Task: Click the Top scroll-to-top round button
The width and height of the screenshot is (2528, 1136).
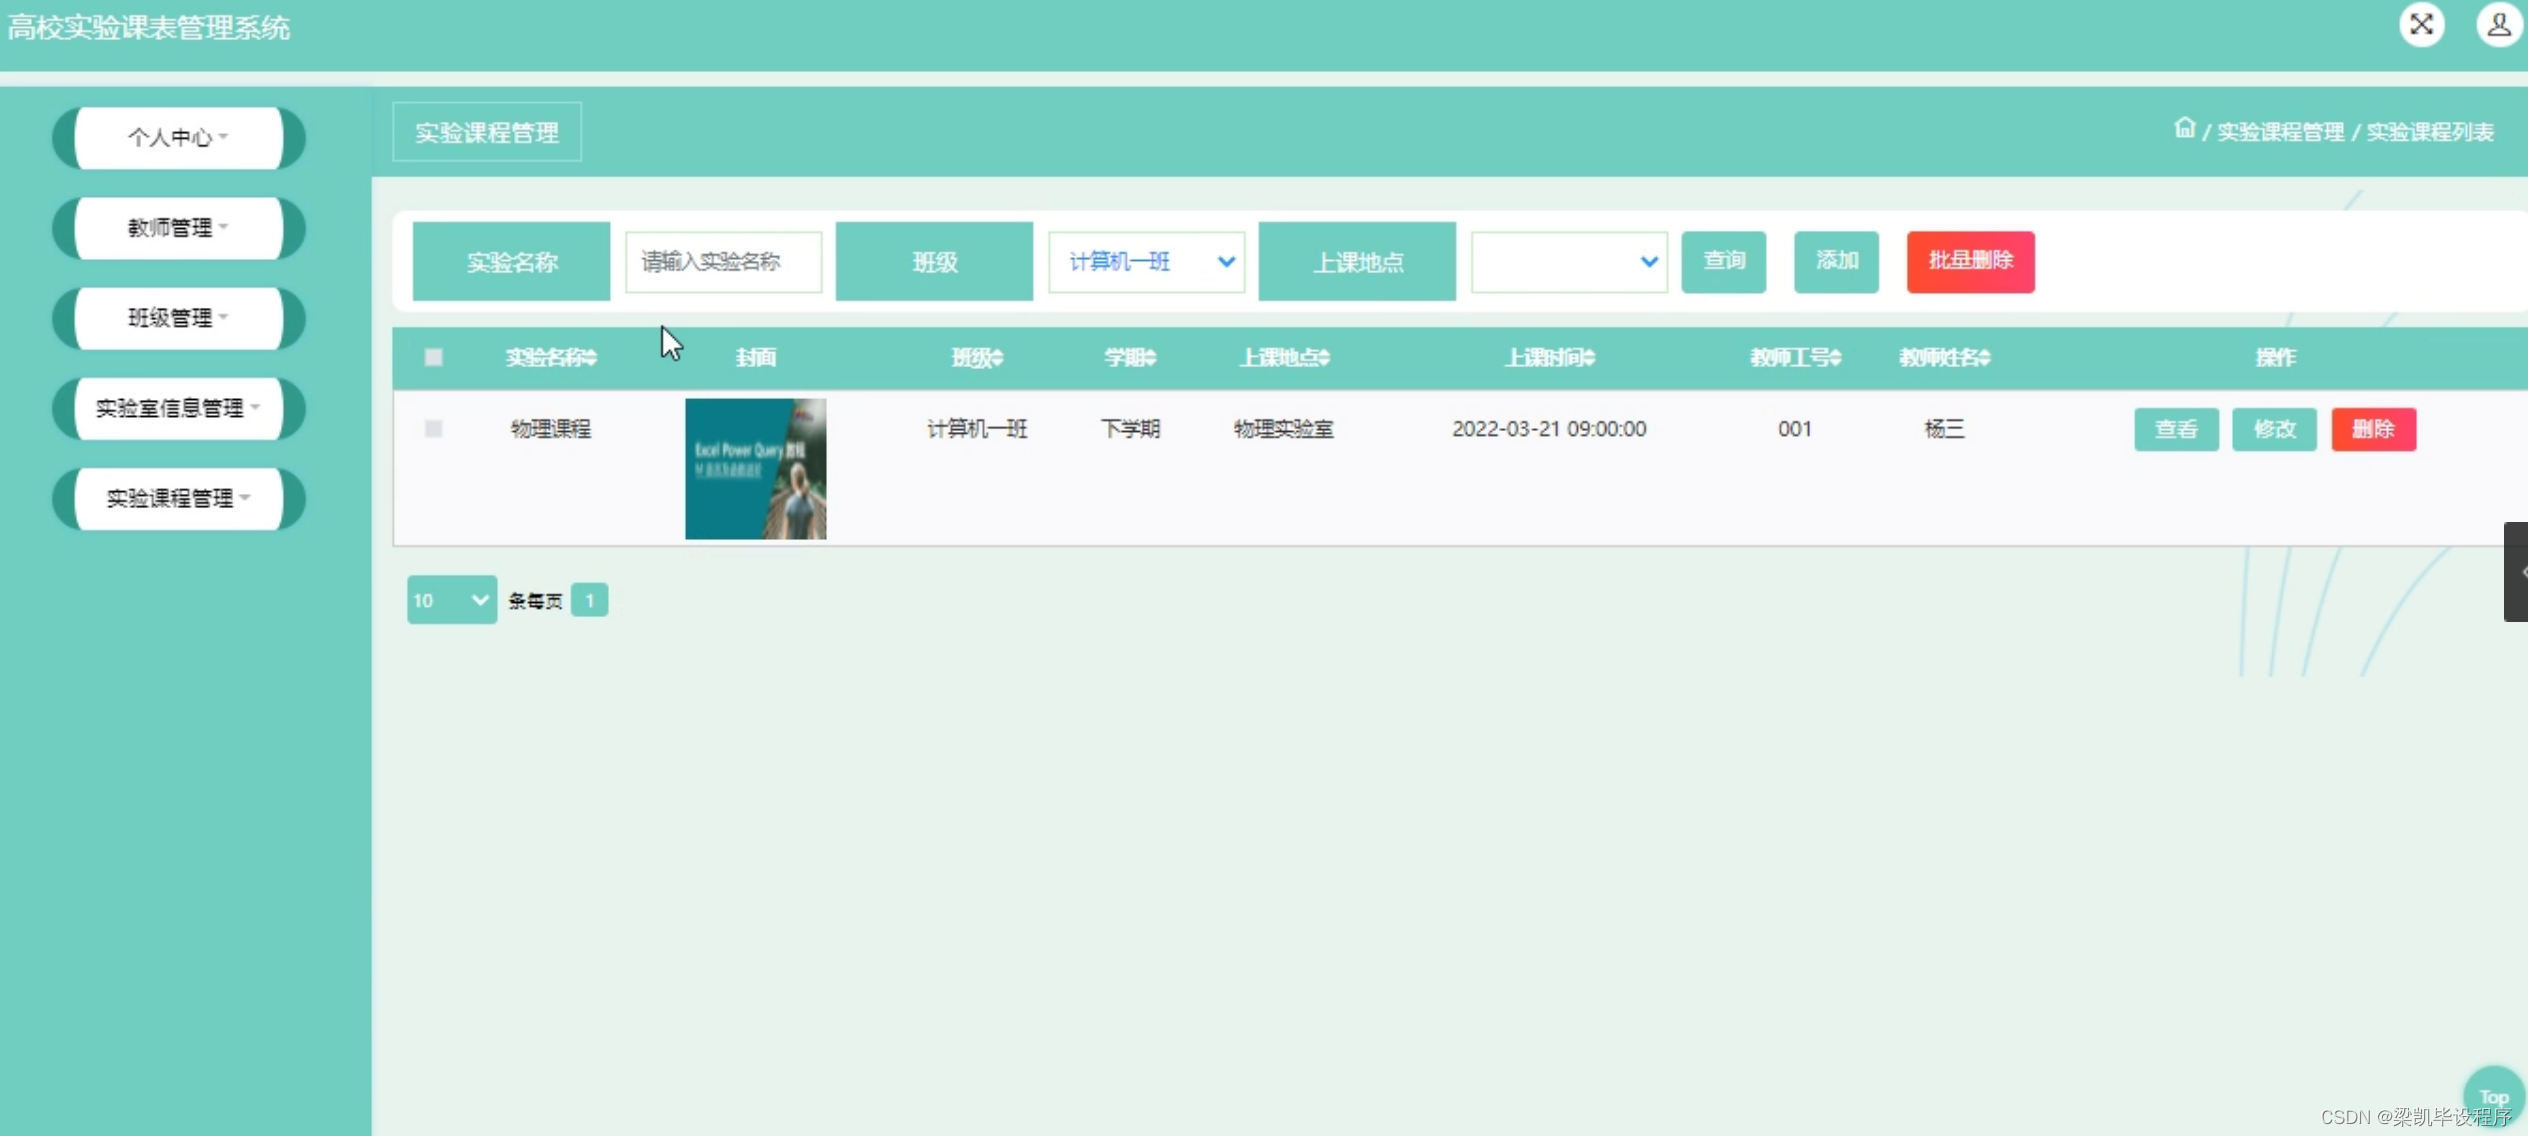Action: 2493,1094
